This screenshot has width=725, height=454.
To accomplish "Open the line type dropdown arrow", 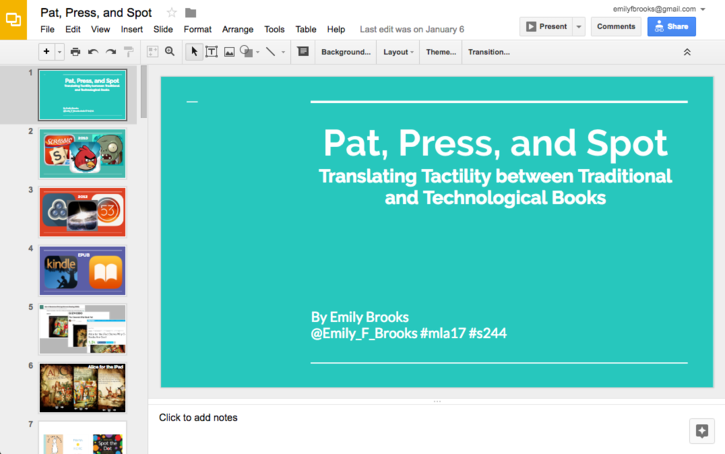I will [283, 52].
